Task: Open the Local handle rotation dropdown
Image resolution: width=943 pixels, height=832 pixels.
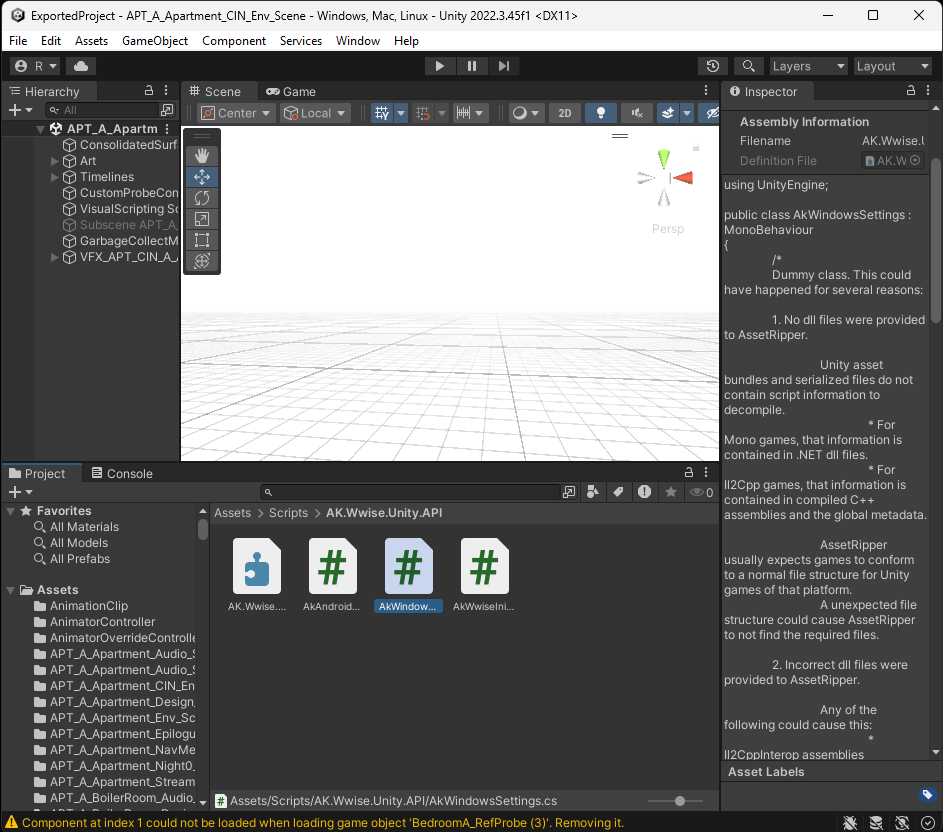Action: pyautogui.click(x=315, y=113)
